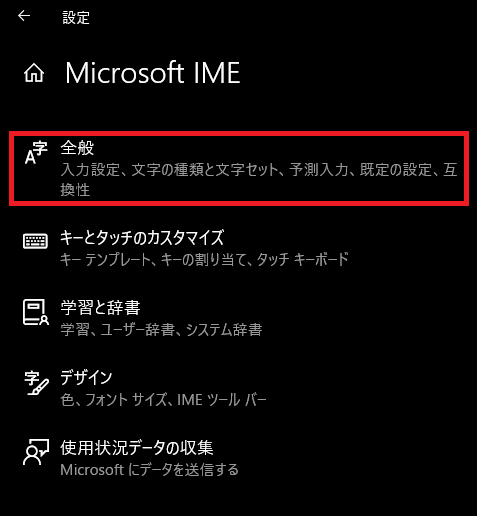This screenshot has width=477, height=516.
Task: Go to Settings home via house icon
Action: pos(34,73)
